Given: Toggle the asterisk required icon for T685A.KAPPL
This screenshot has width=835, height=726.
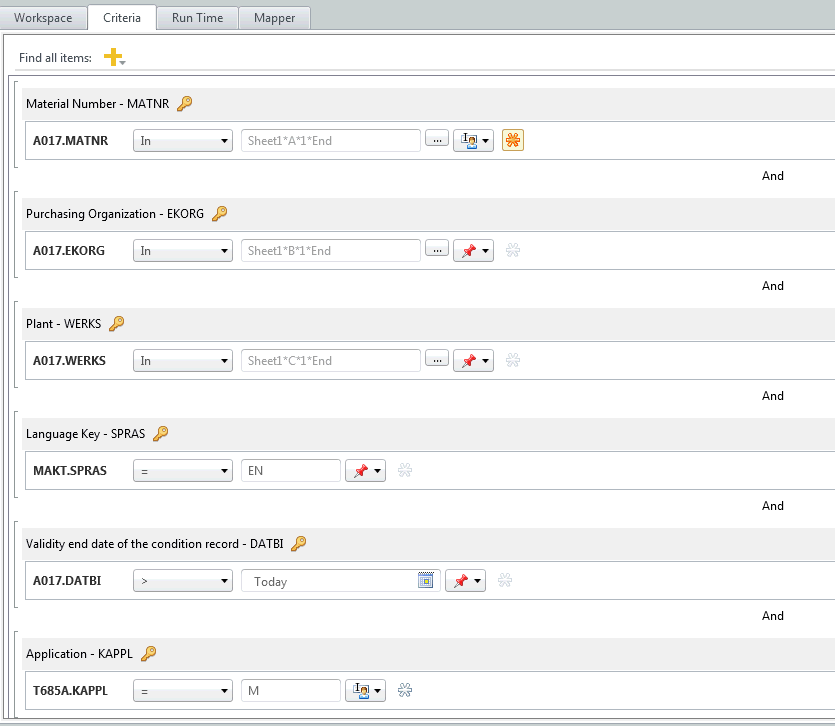Looking at the screenshot, I should 405,690.
